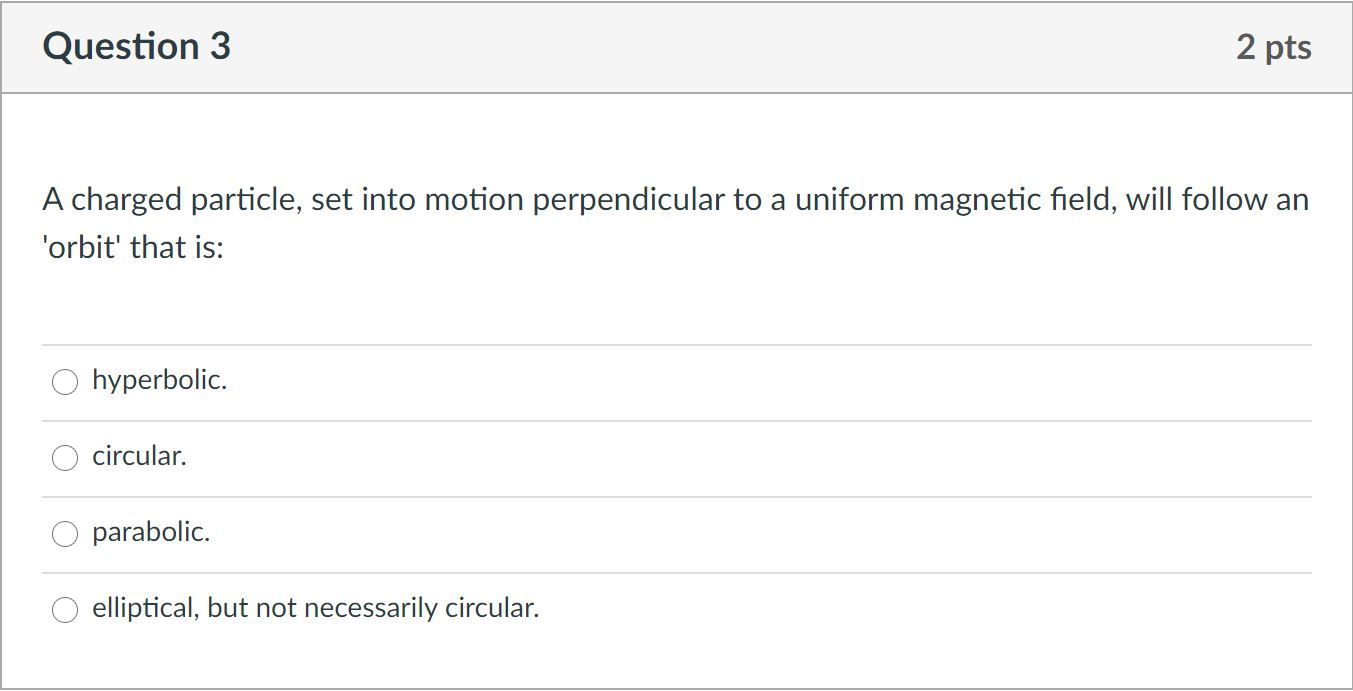Click the 'parabolic.' answer label text
This screenshot has width=1353, height=691.
[151, 532]
